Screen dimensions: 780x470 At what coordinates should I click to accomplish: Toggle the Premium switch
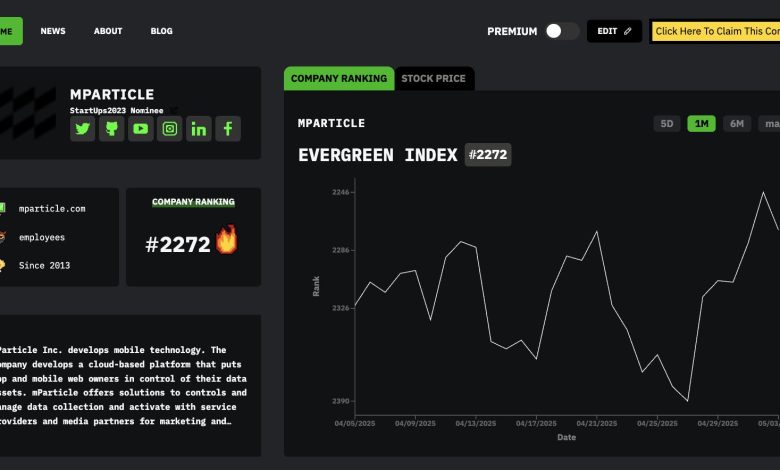pyautogui.click(x=562, y=31)
